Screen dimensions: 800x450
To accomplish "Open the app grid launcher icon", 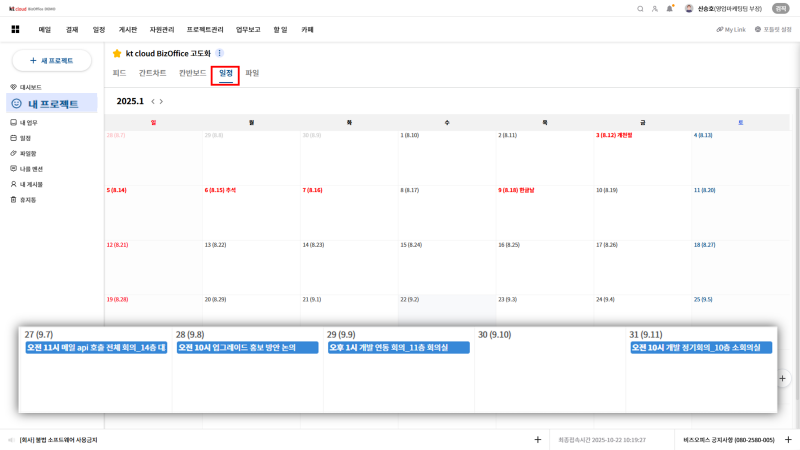I will click(15, 30).
